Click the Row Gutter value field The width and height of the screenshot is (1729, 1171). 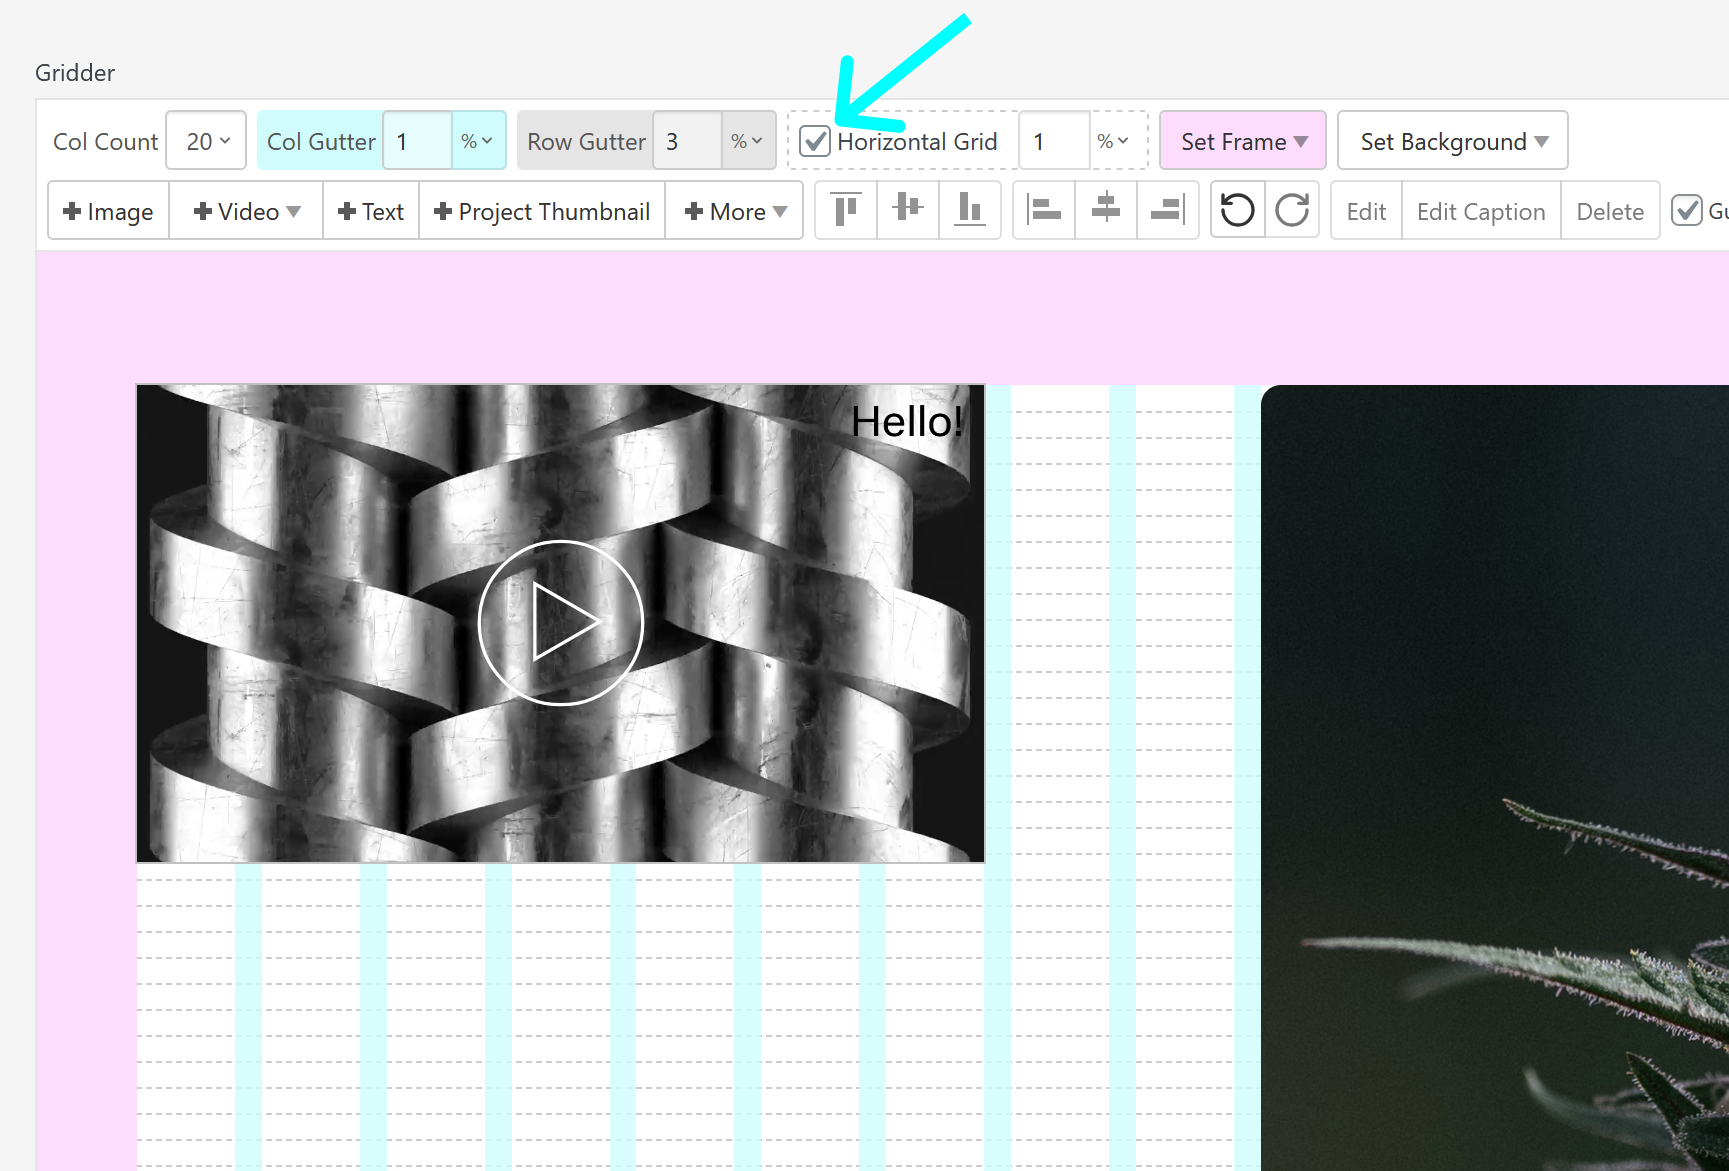coord(687,141)
